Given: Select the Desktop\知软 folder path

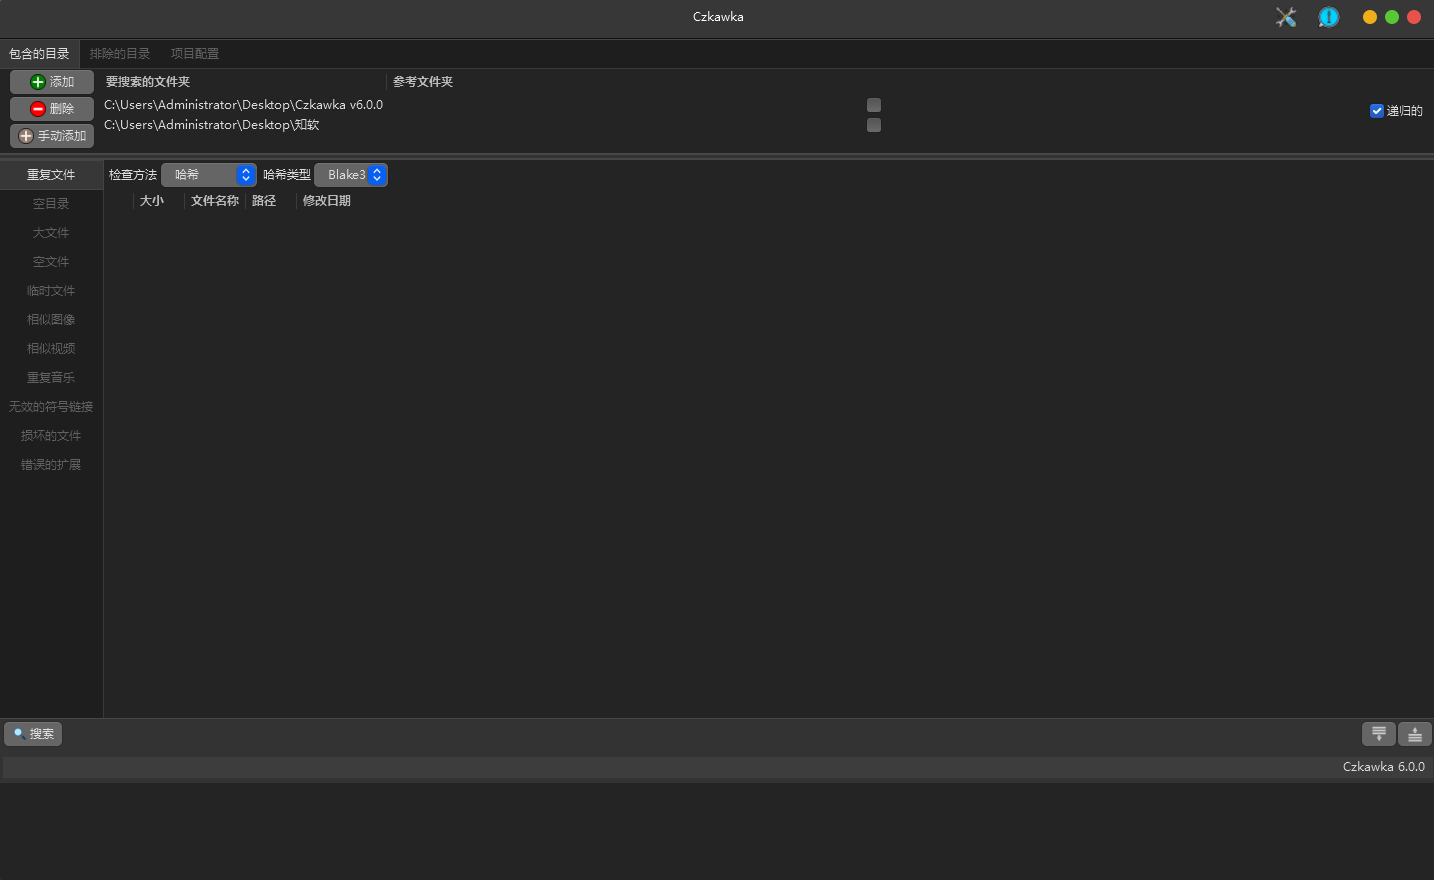Looking at the screenshot, I should click(212, 125).
